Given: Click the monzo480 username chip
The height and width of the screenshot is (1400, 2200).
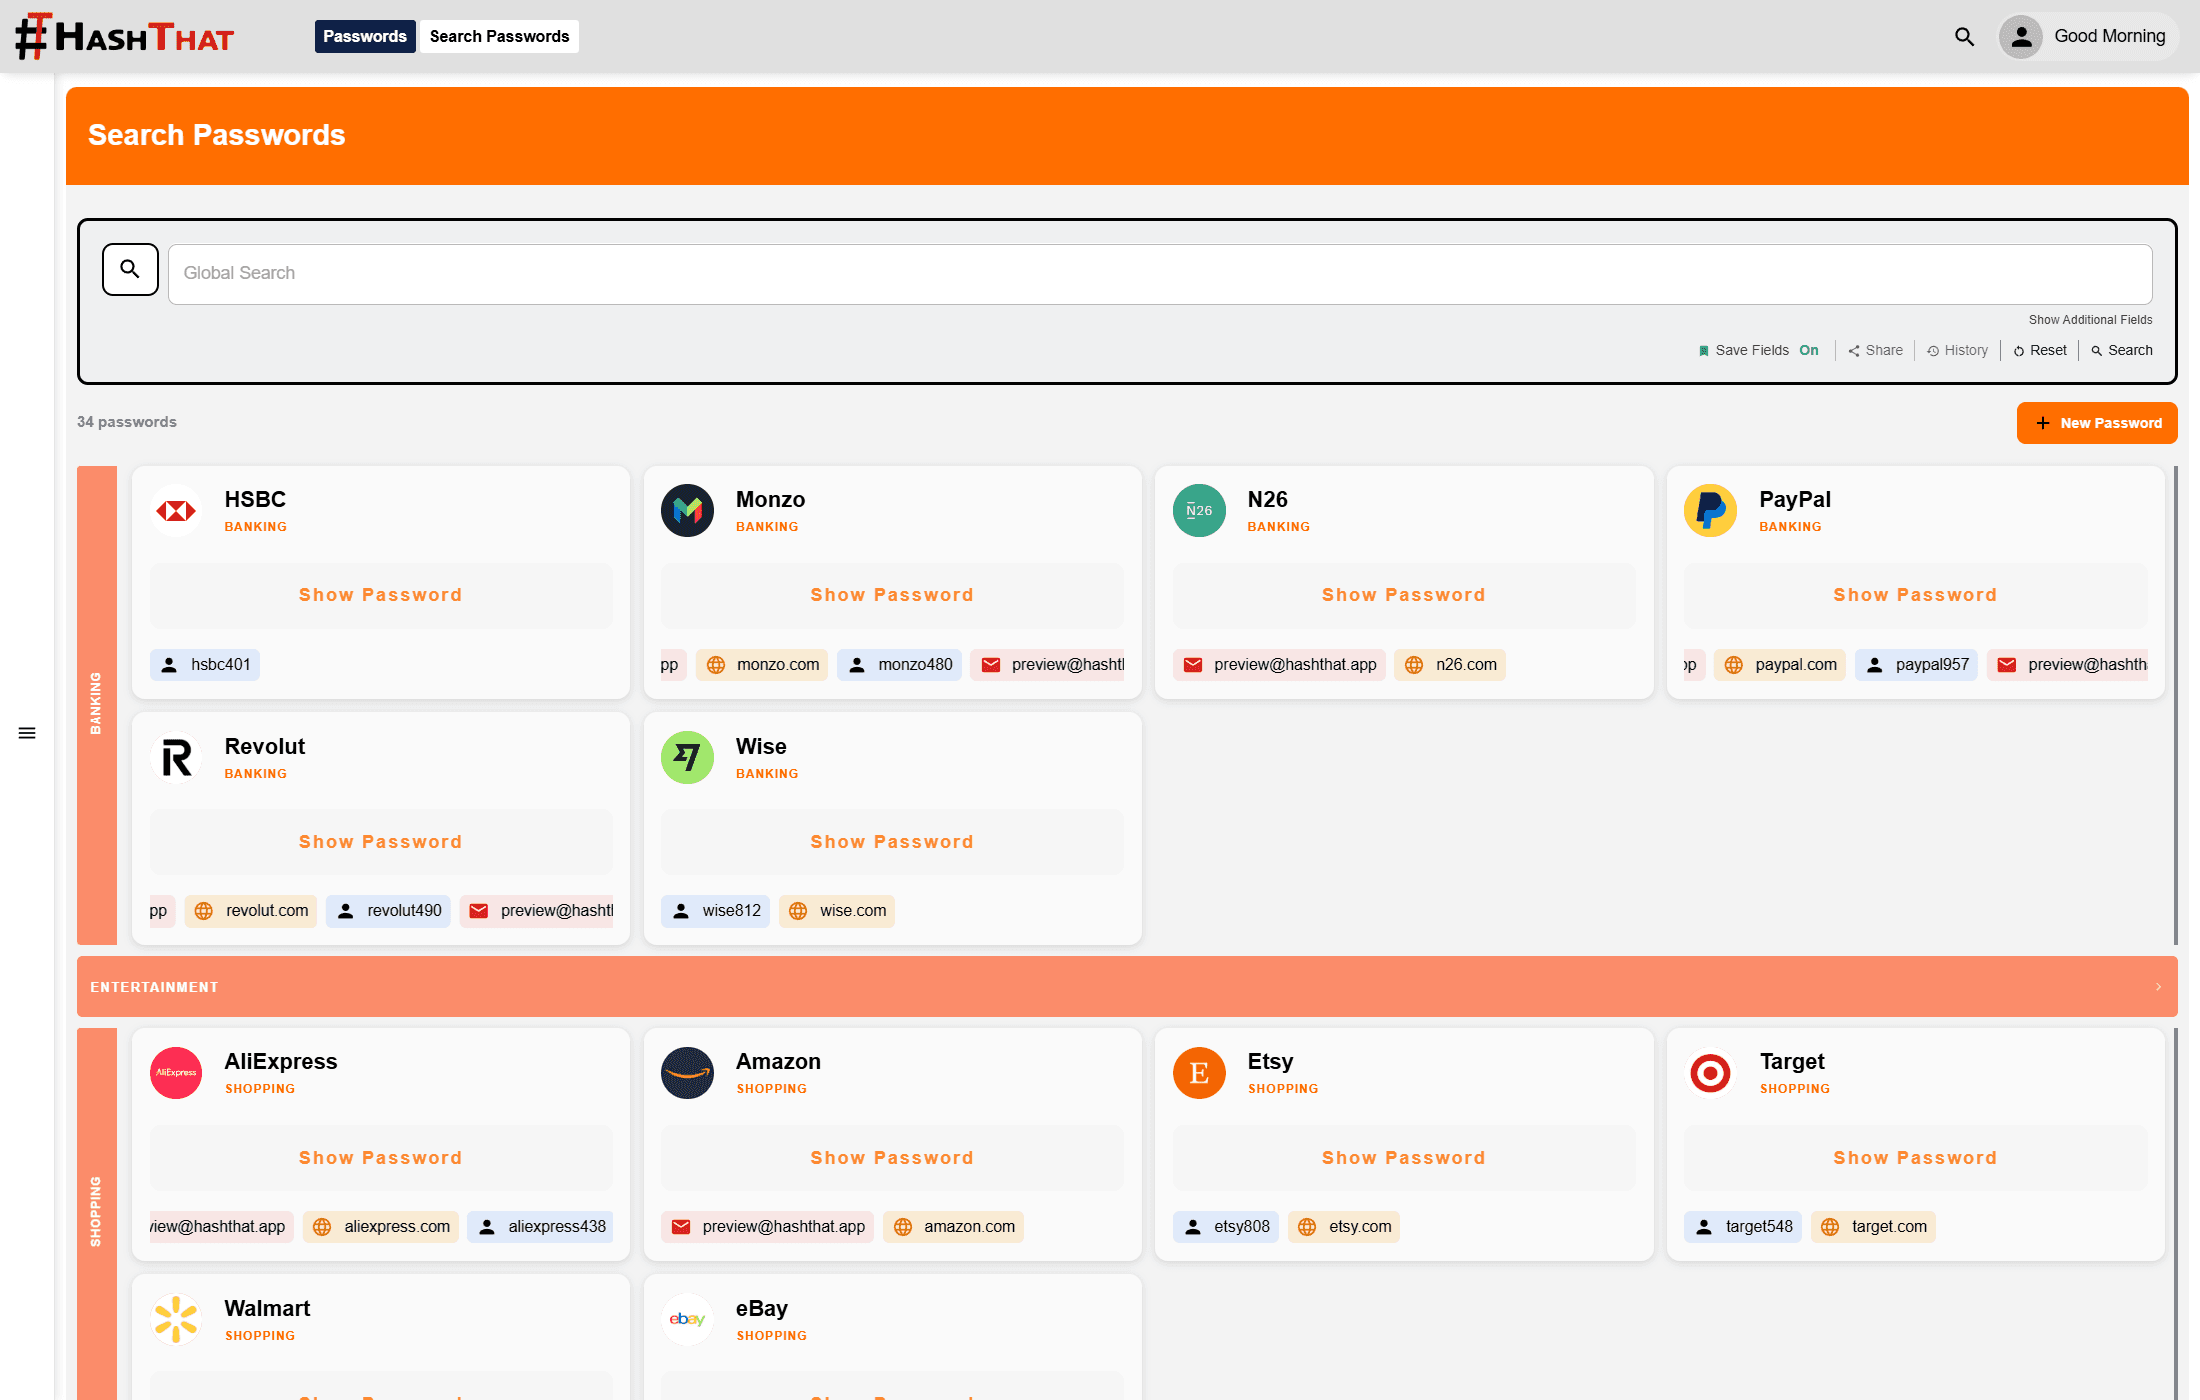Looking at the screenshot, I should click(899, 664).
